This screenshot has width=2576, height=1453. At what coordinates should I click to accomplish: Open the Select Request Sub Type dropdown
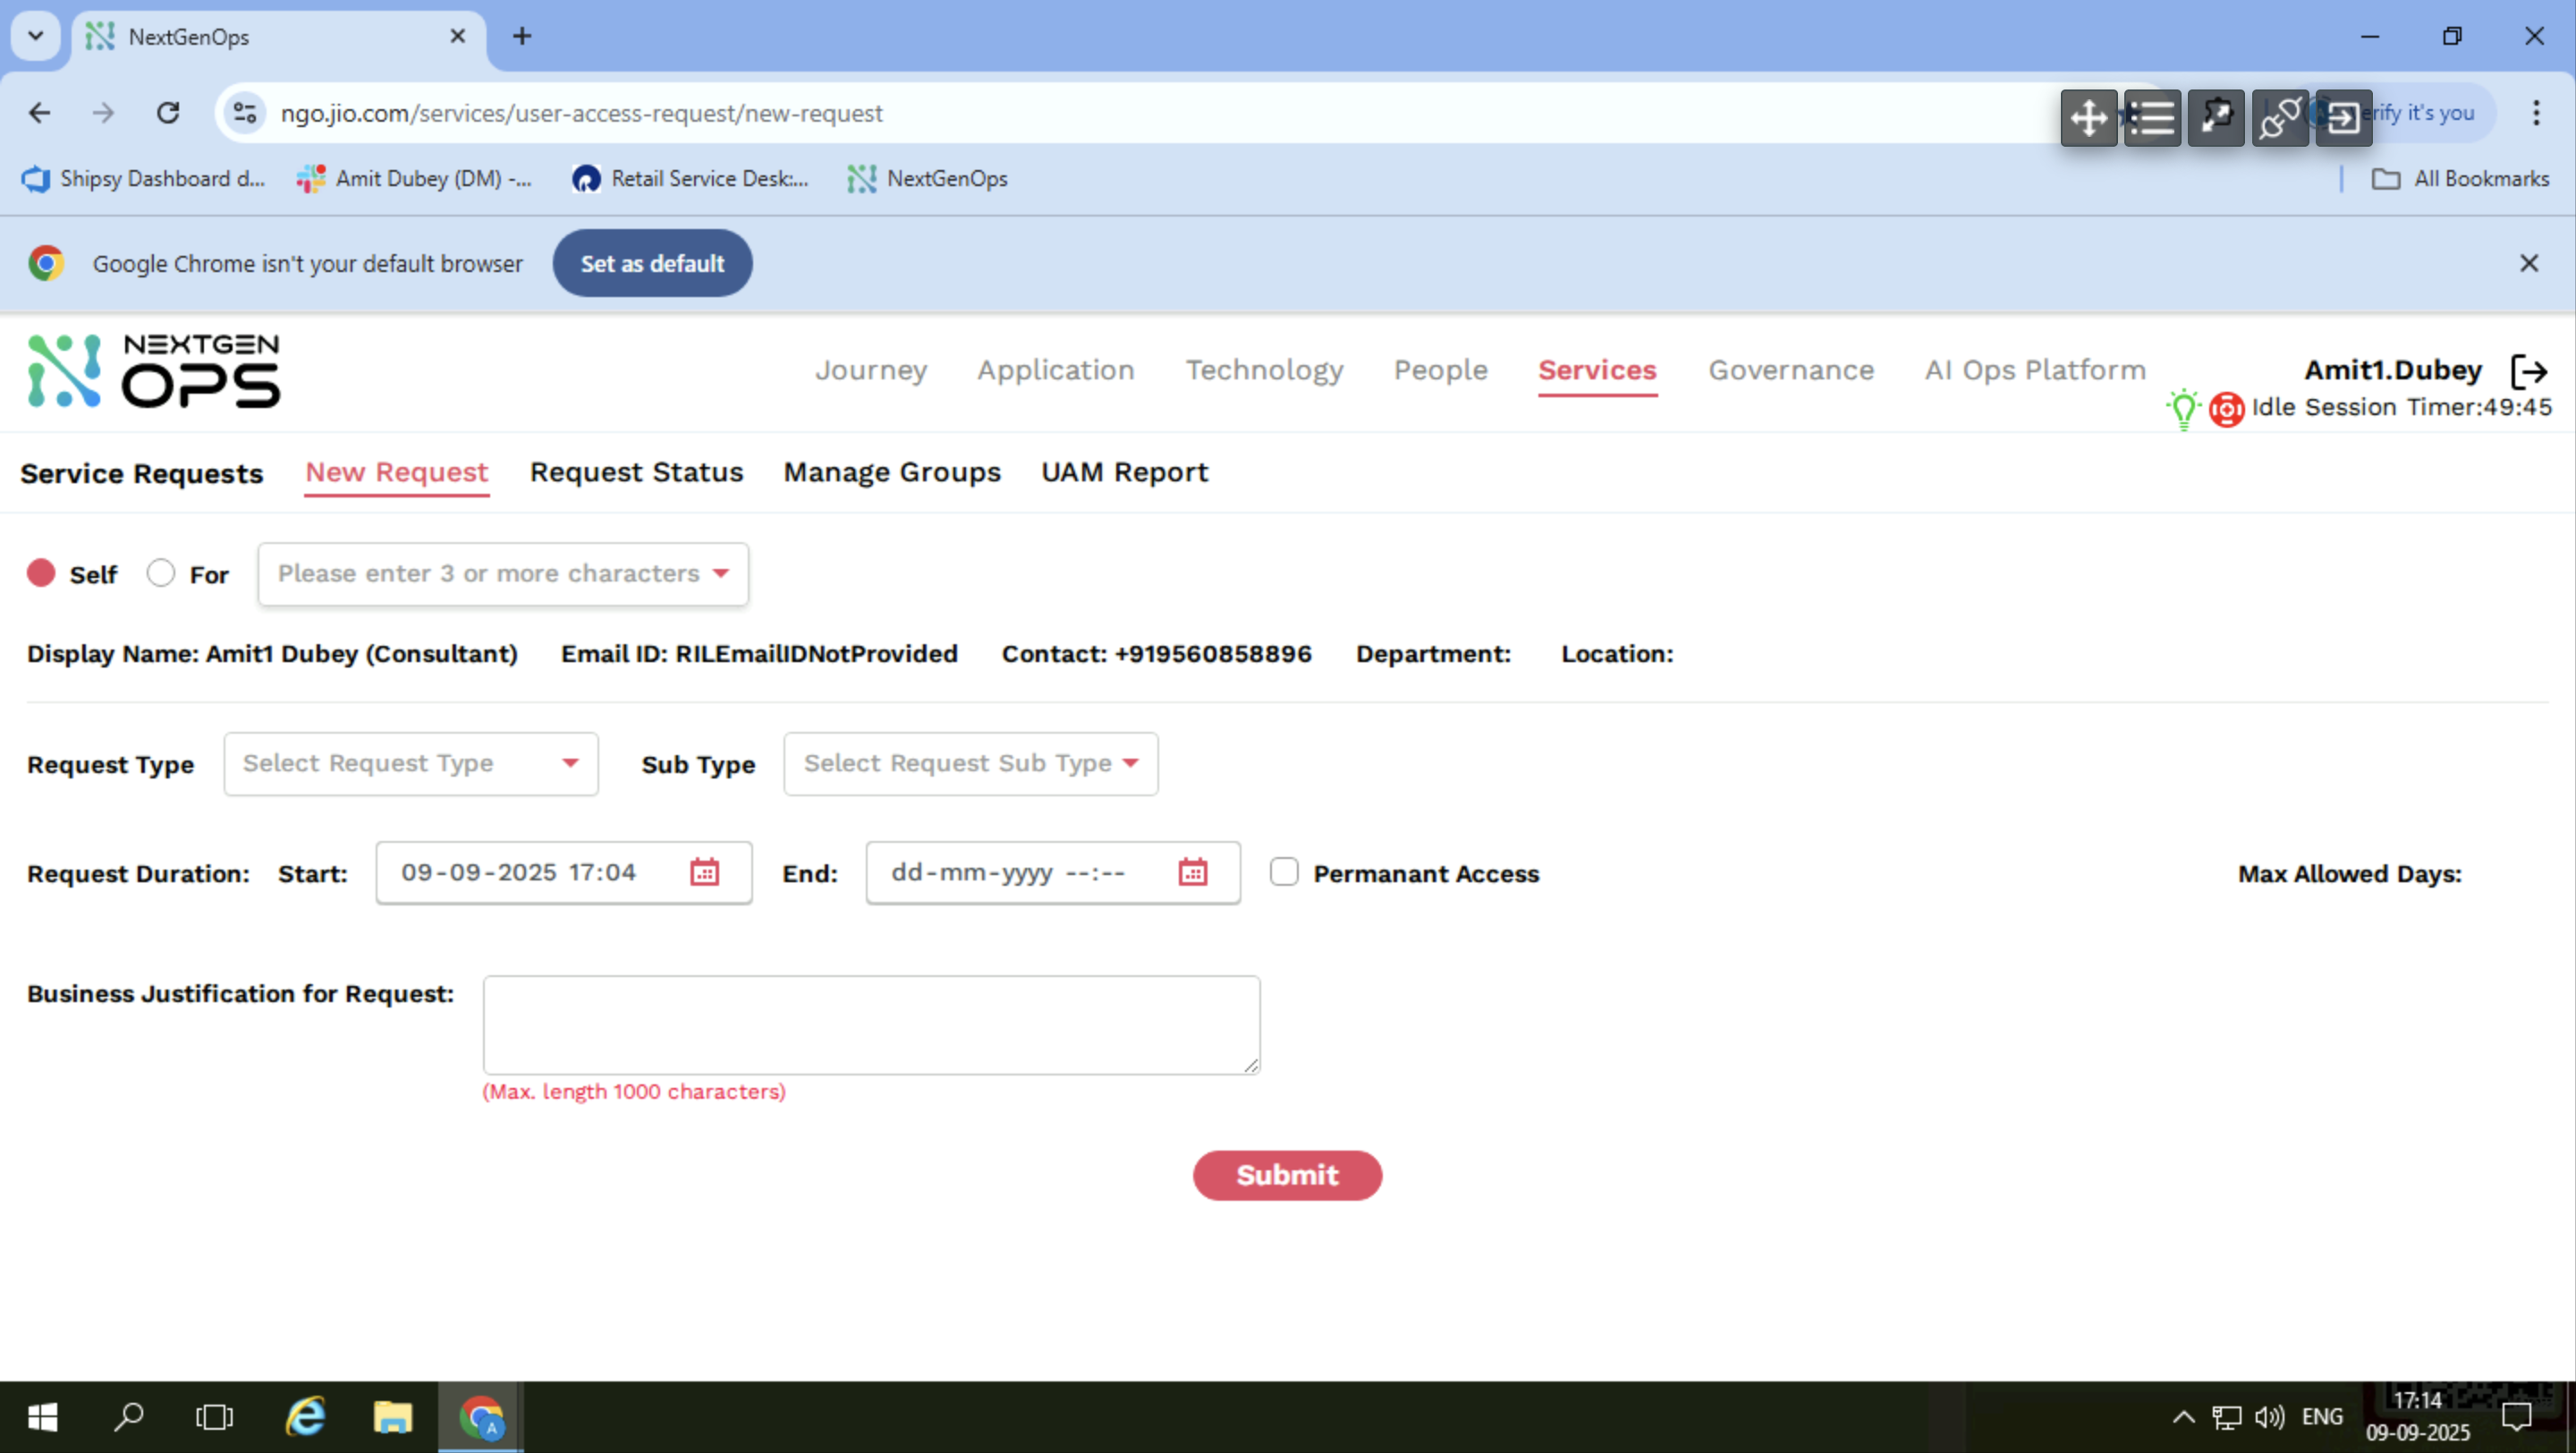969,763
